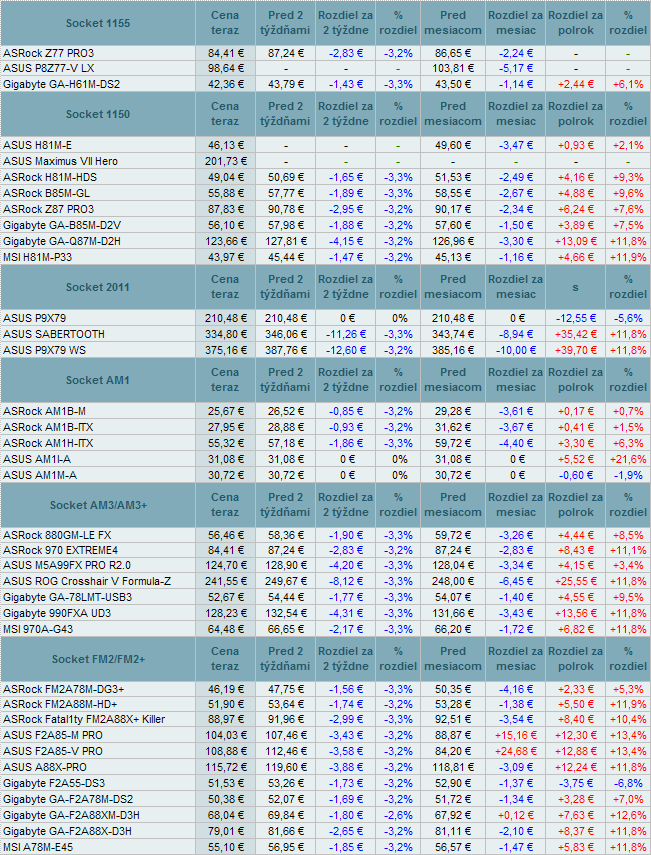The height and width of the screenshot is (855, 651).
Task: Click the -12,55 € half-year value for ASUS P9X79
Action: click(576, 318)
